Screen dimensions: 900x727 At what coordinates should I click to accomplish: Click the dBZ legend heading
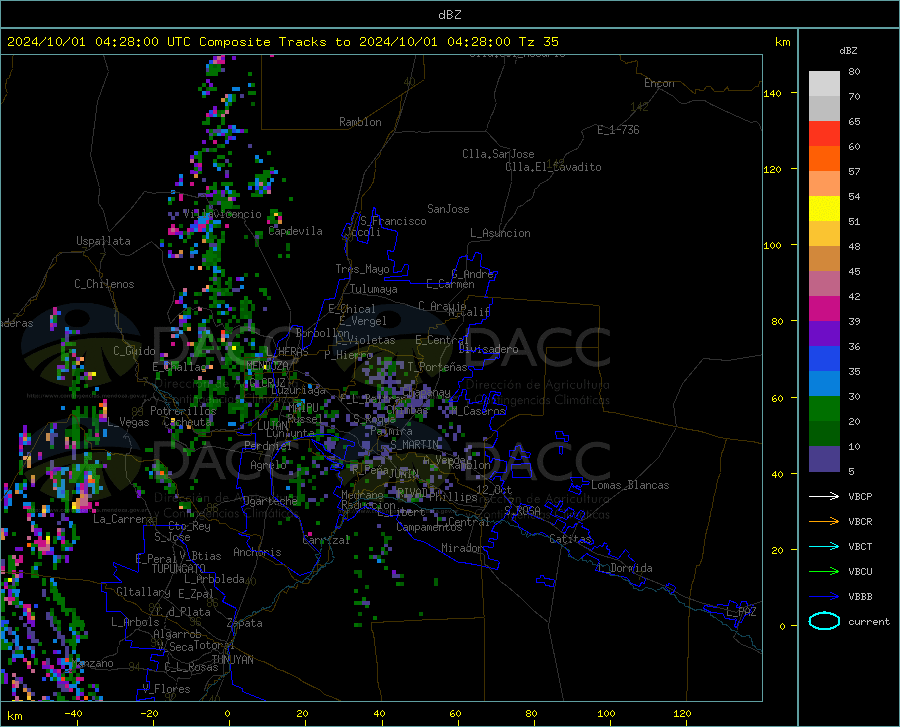[848, 51]
